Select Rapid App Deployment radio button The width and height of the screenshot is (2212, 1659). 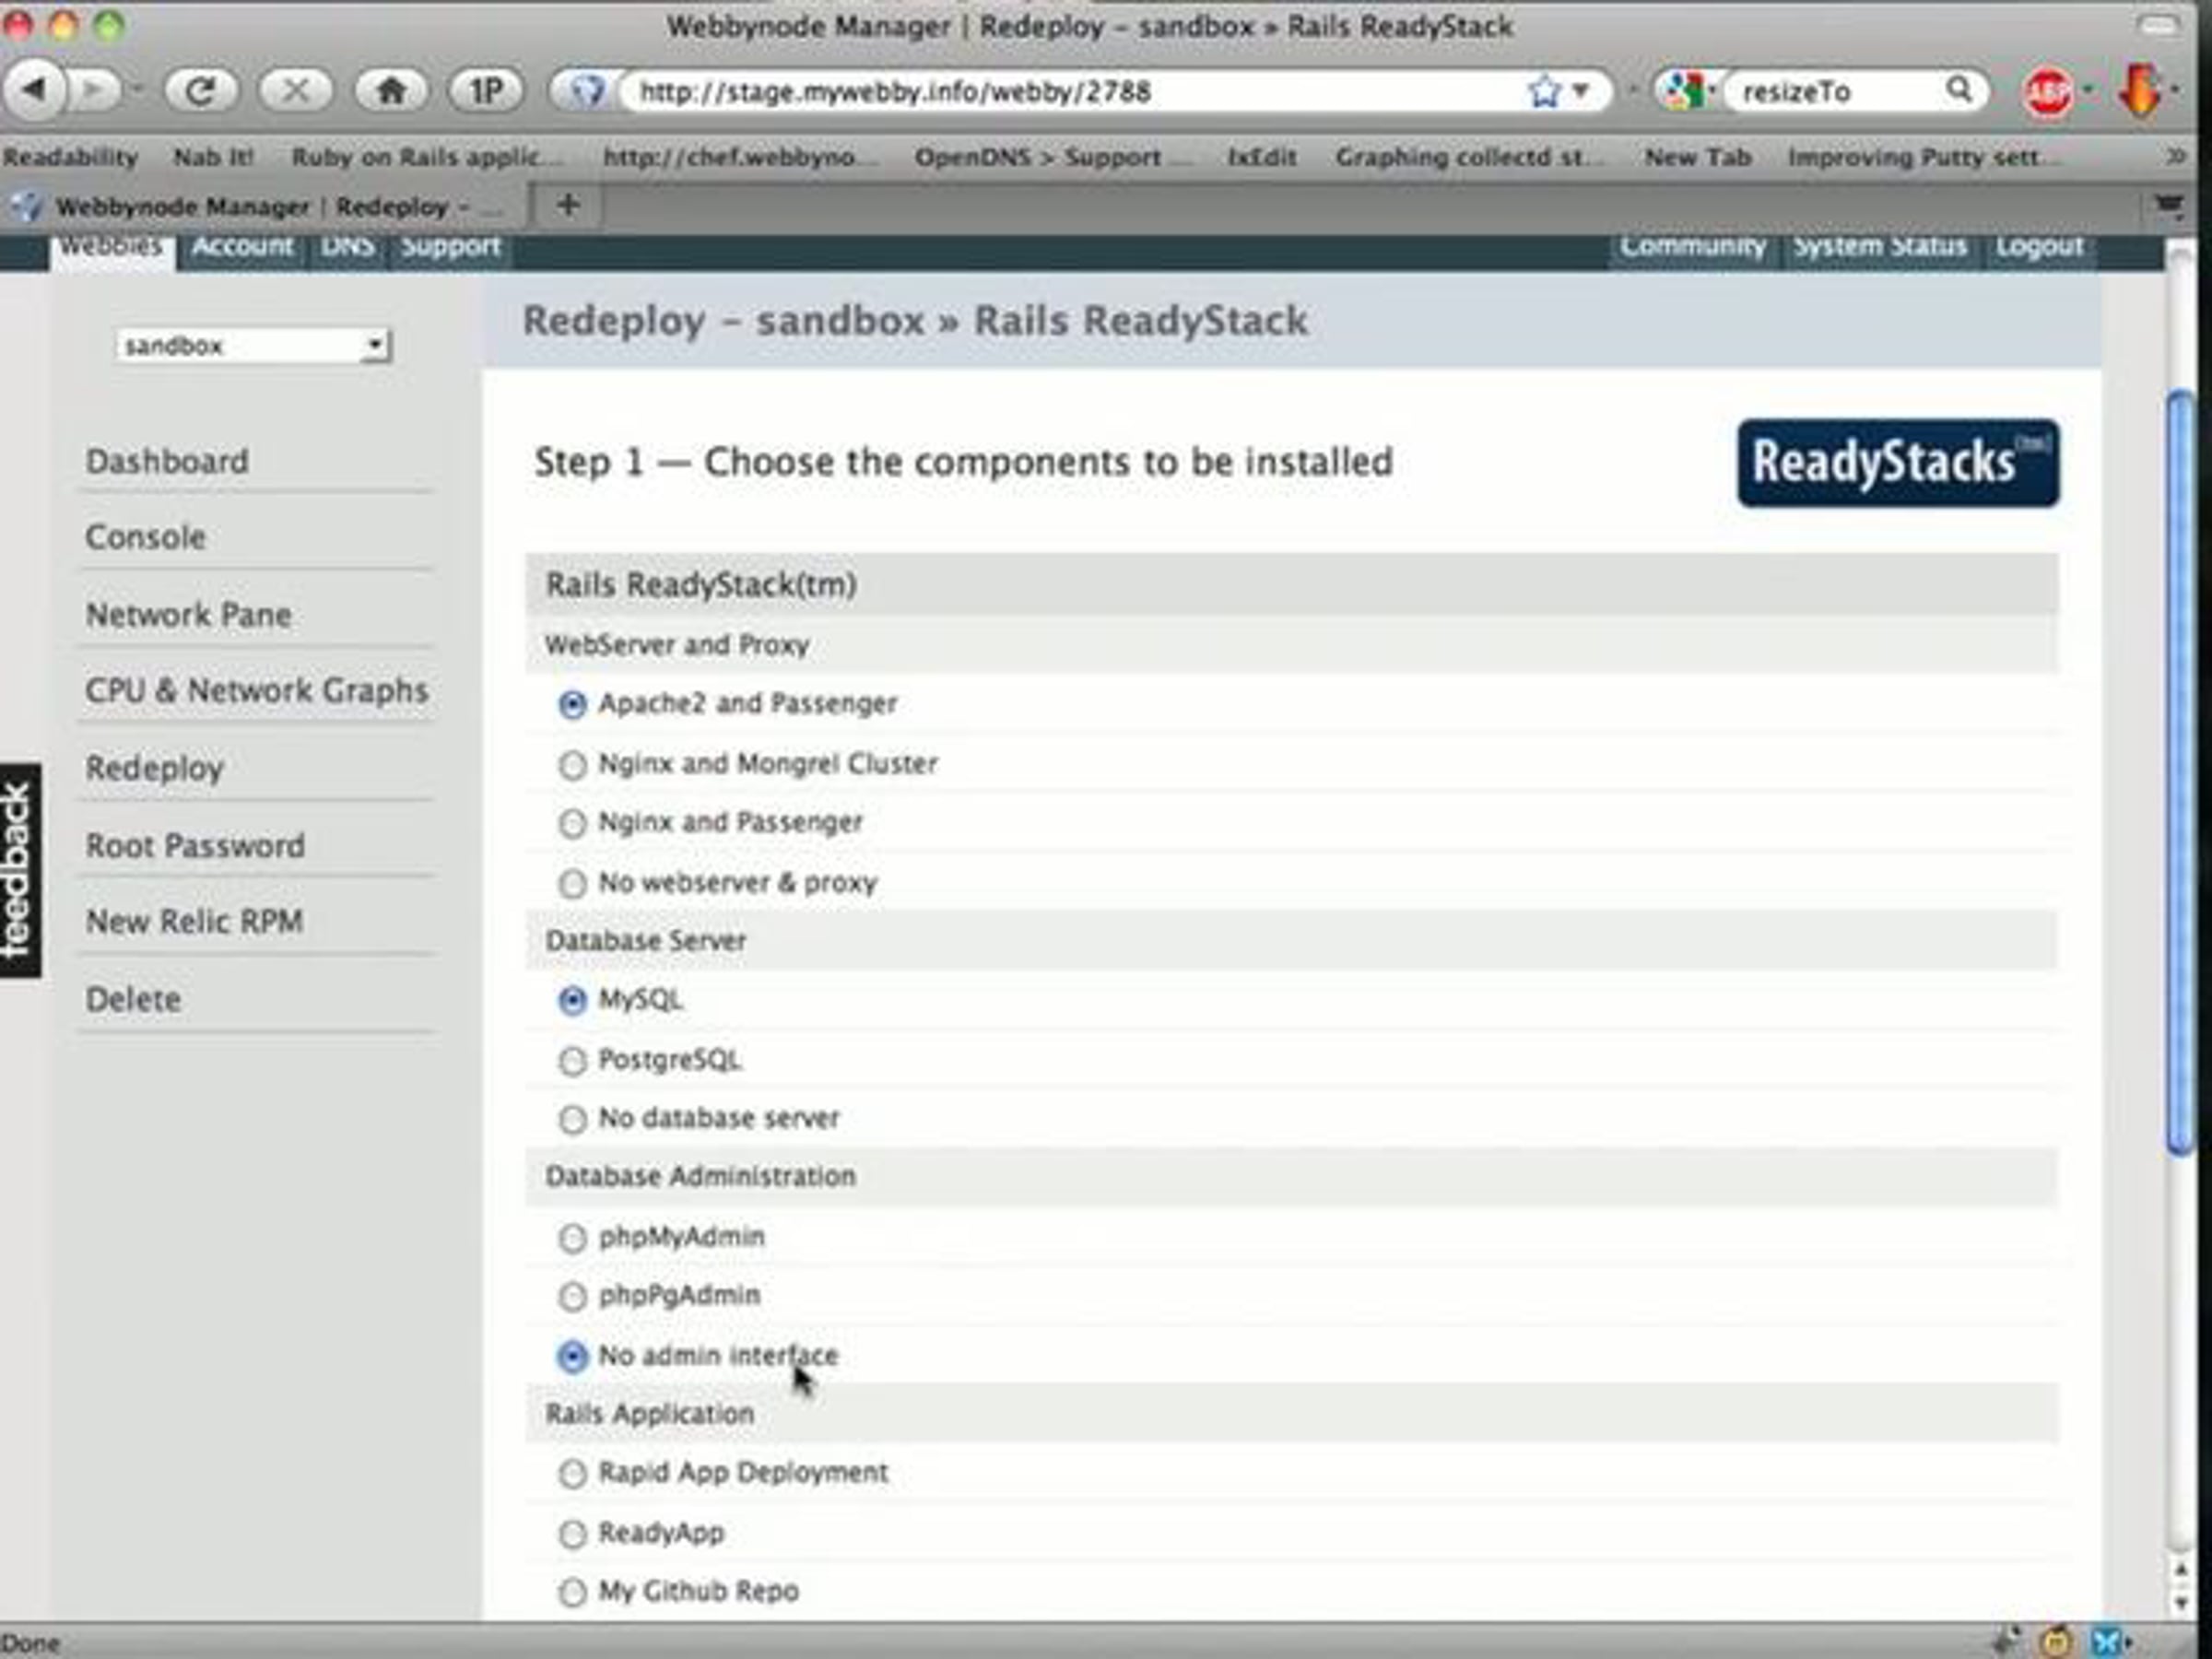pyautogui.click(x=572, y=1474)
